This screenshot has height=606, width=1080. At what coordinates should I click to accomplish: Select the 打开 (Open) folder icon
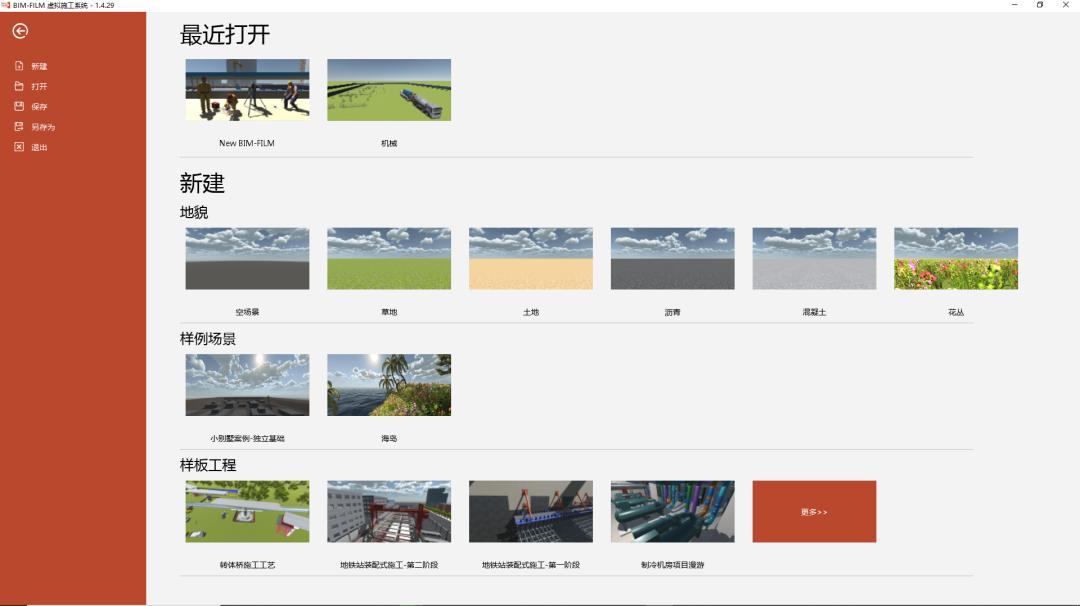(x=18, y=86)
